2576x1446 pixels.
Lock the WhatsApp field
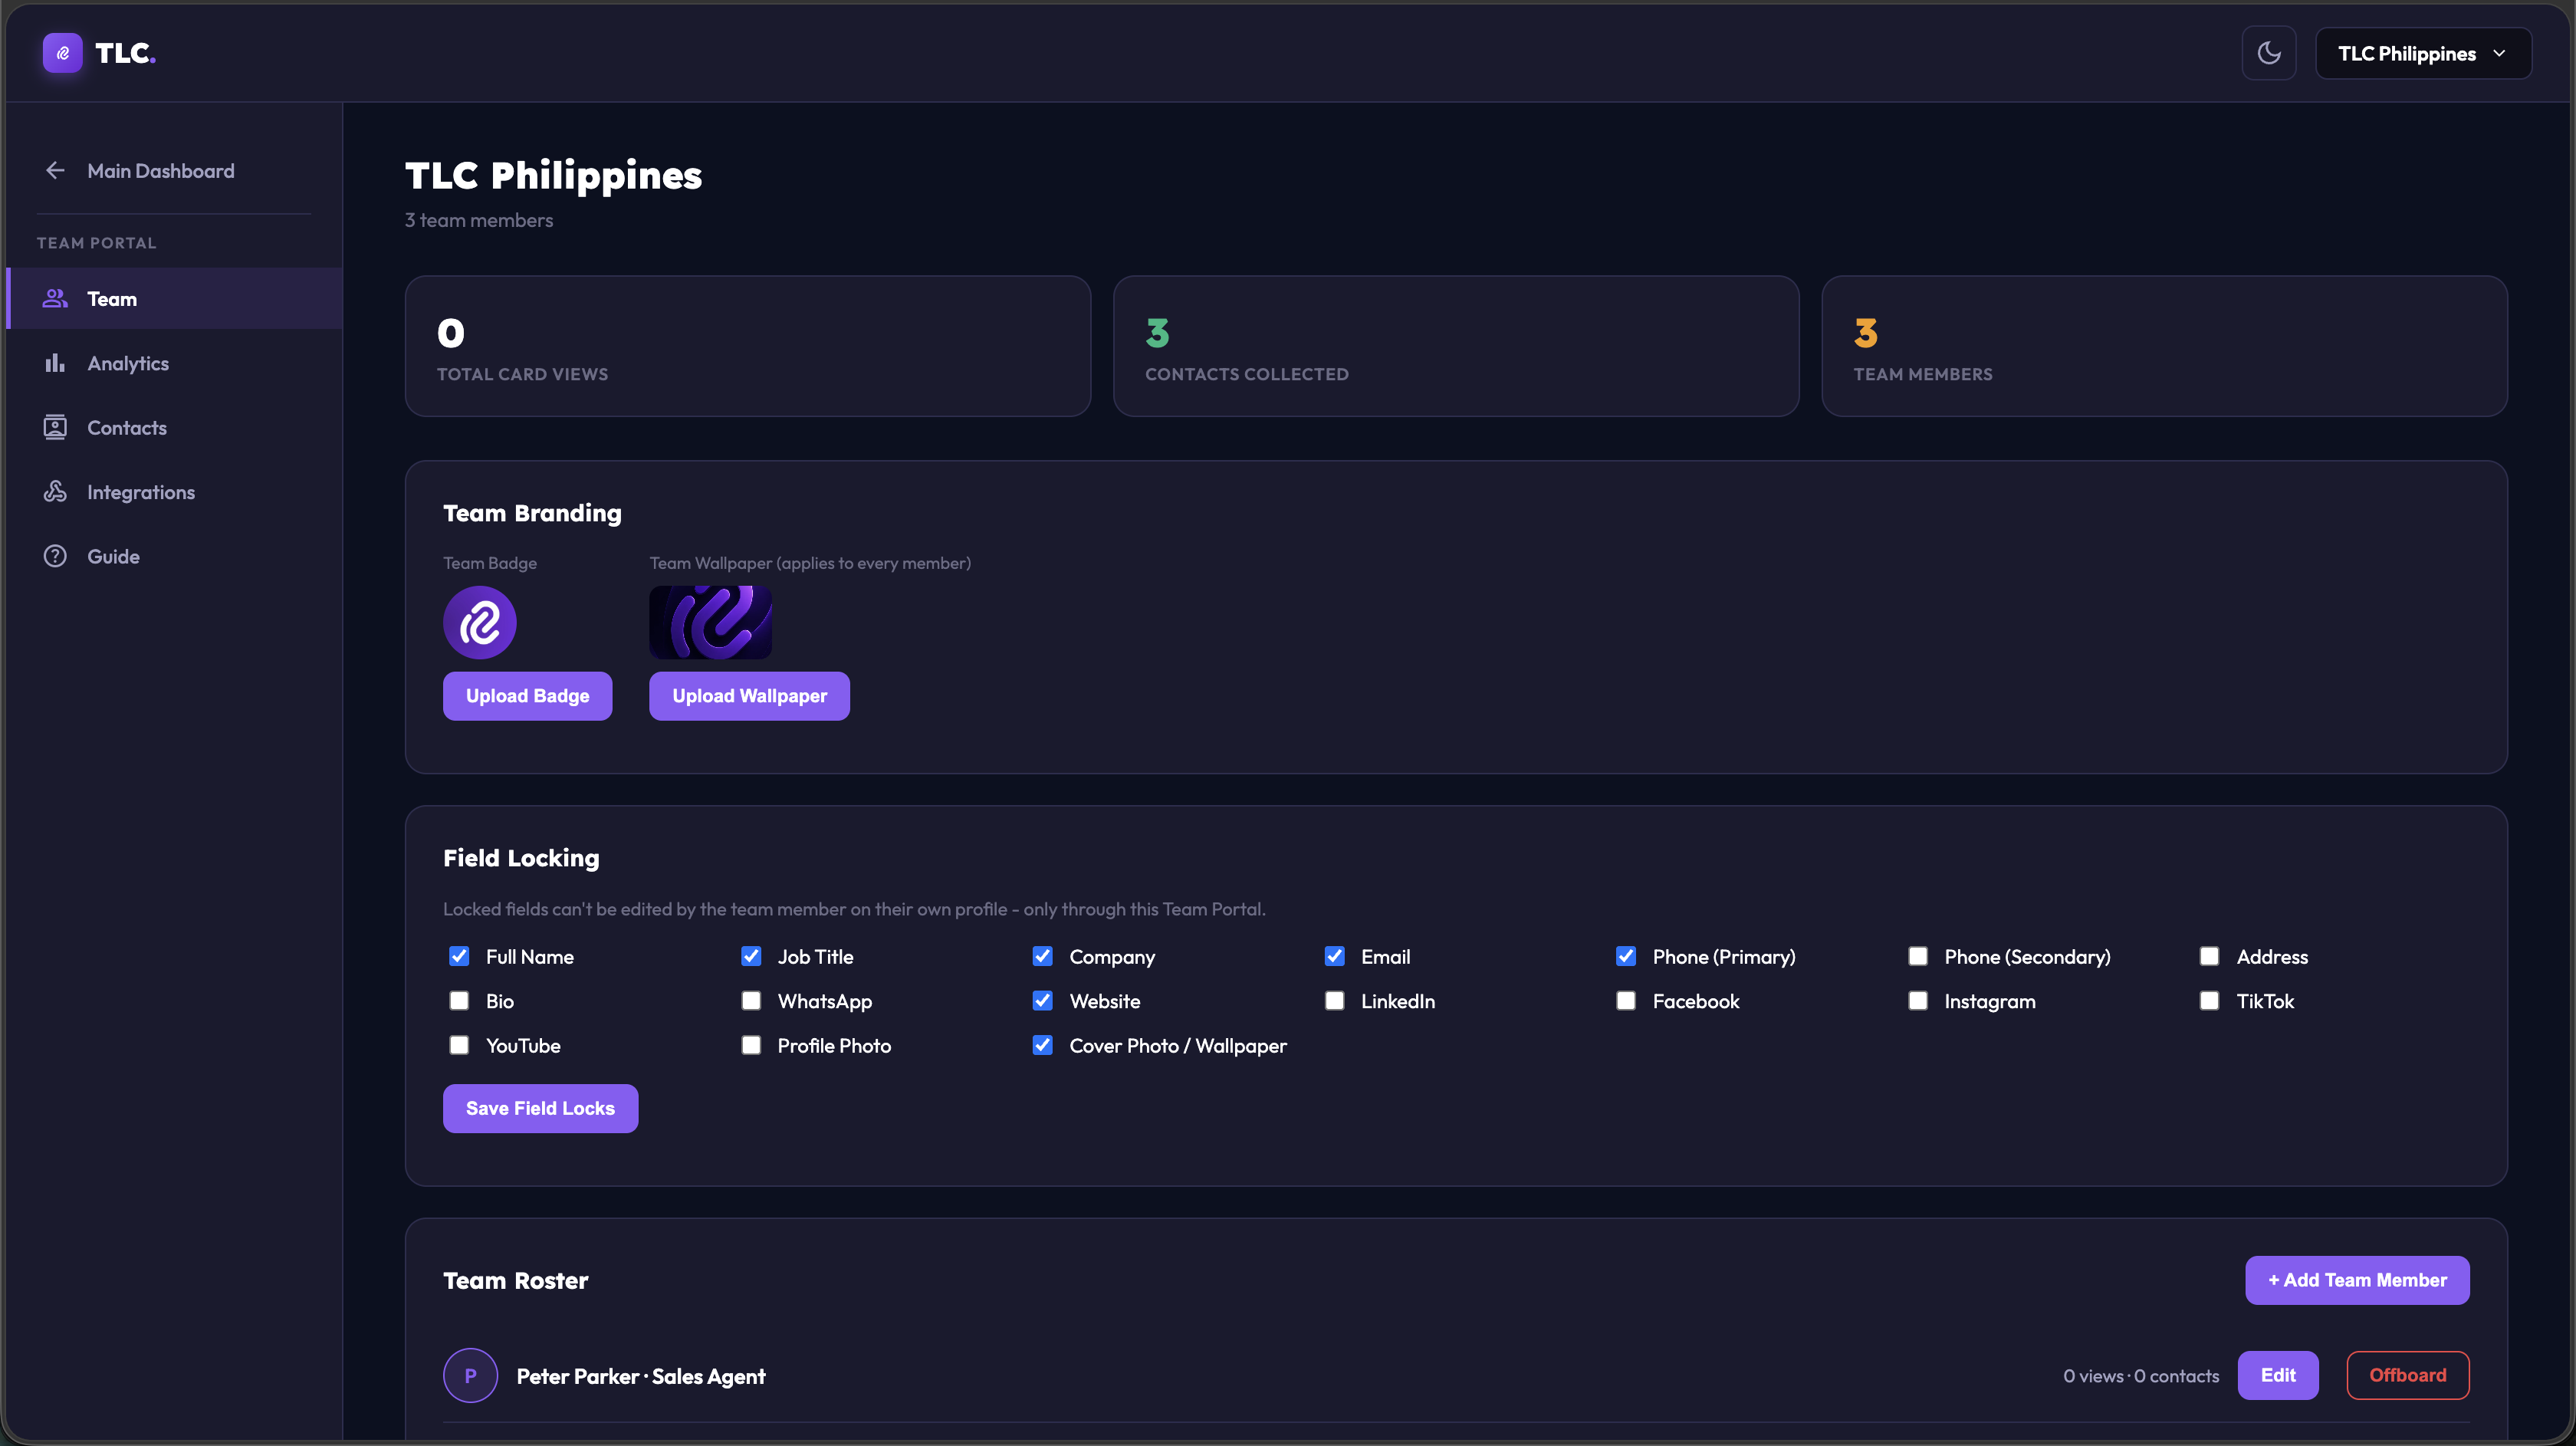751,1000
